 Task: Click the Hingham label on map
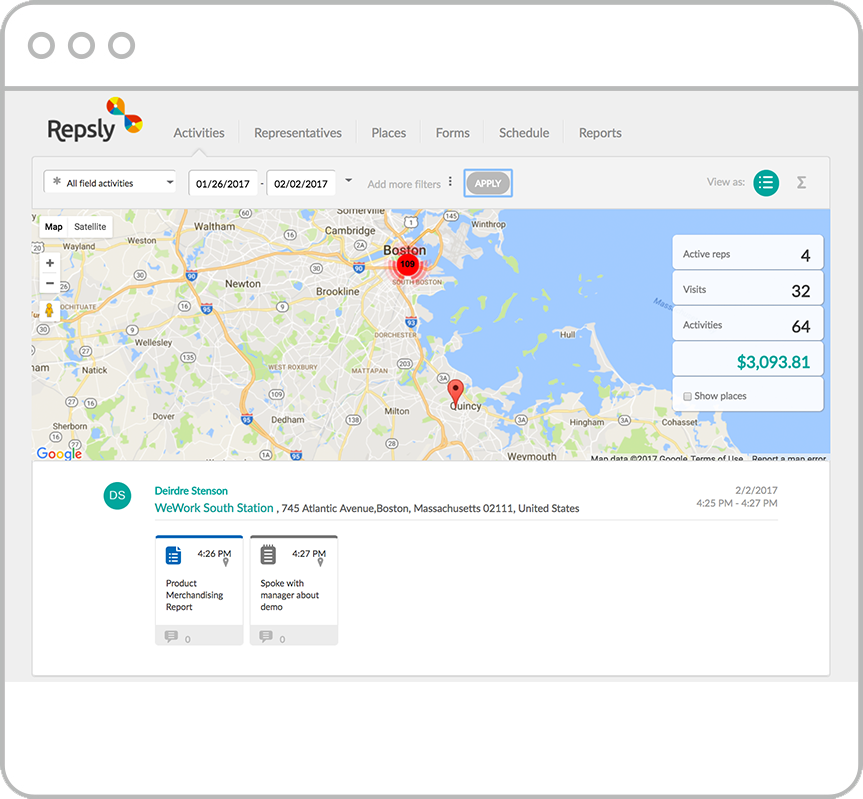[587, 422]
